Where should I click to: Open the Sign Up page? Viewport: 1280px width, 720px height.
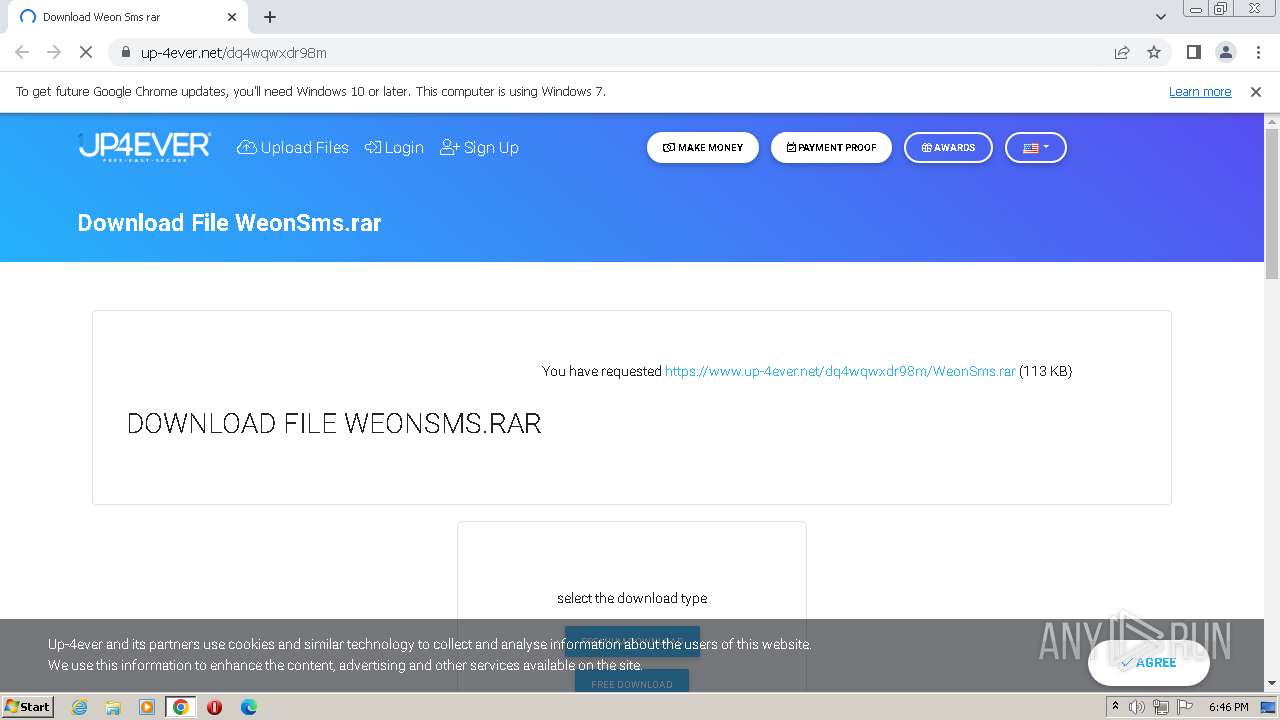[479, 147]
